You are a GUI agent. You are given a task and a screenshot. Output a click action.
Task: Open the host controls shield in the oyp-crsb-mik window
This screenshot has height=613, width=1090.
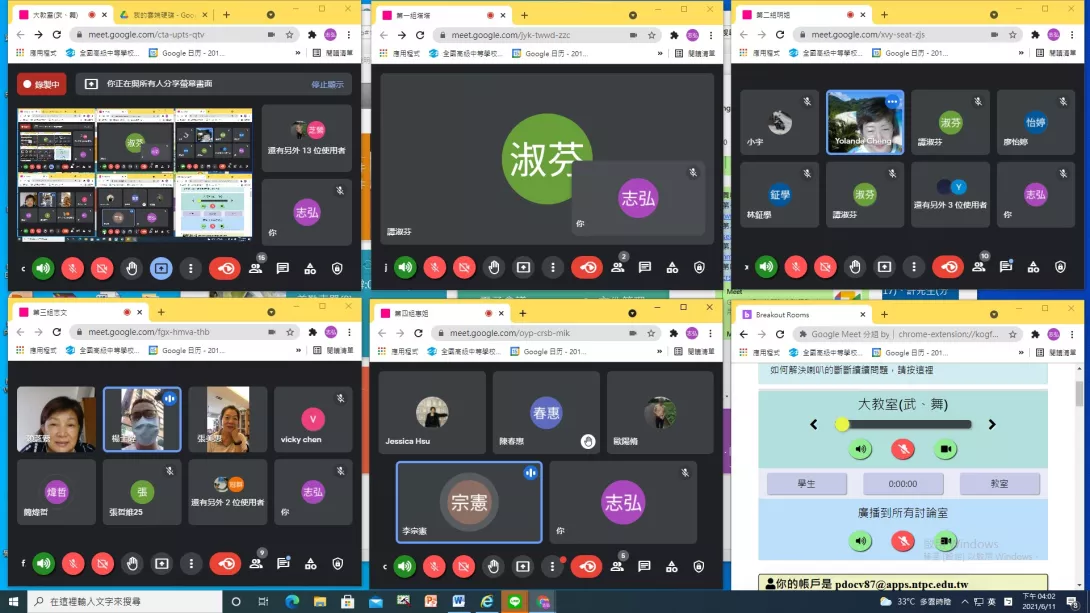click(699, 566)
